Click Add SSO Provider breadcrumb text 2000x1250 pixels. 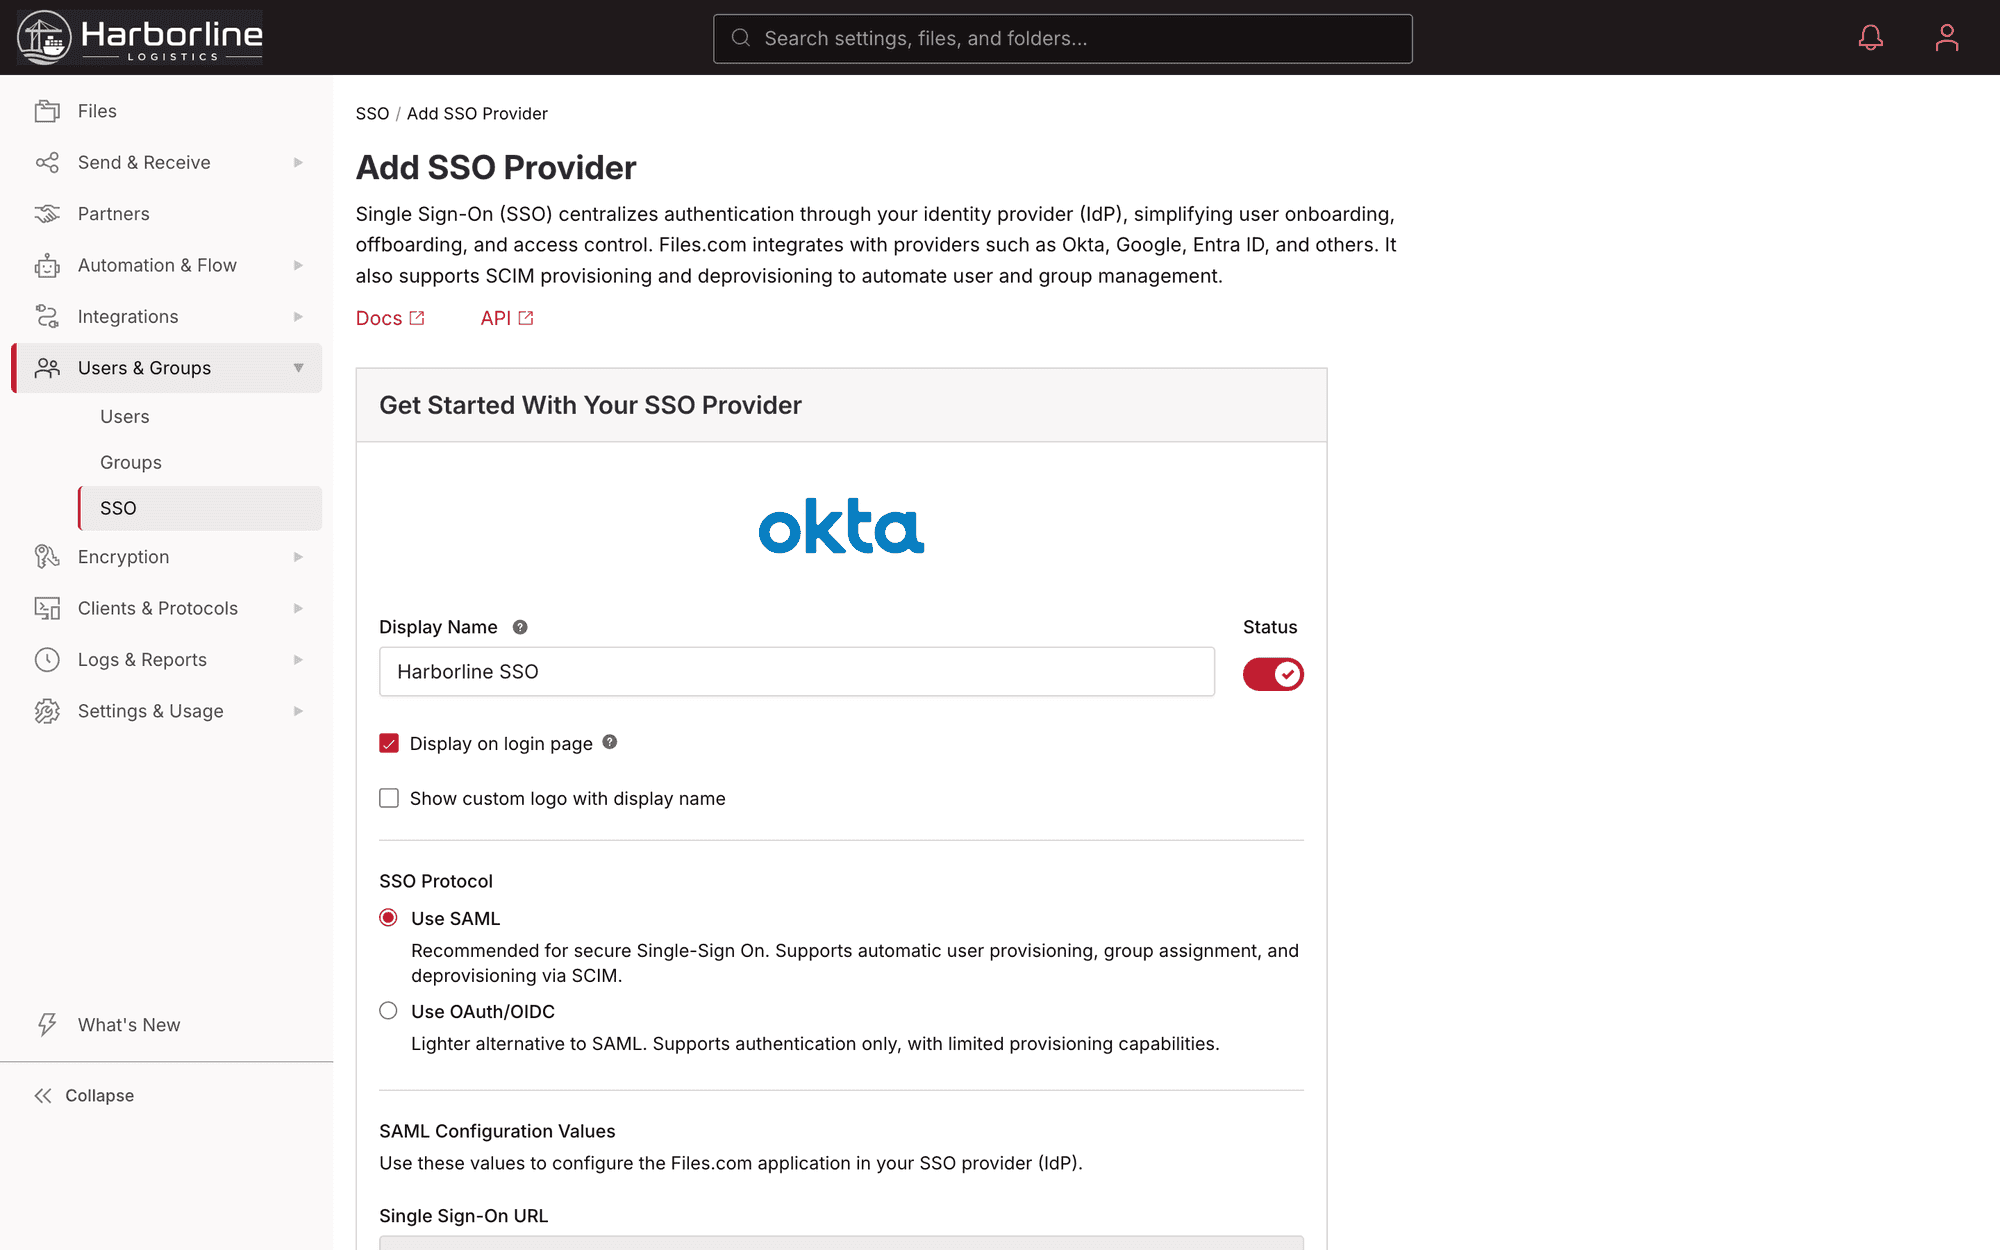[477, 114]
